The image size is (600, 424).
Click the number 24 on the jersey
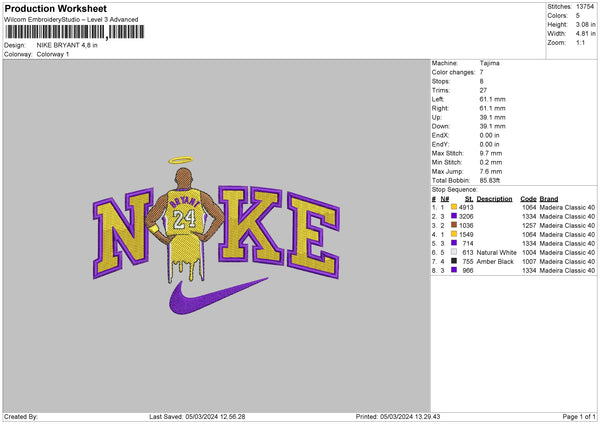pos(184,219)
